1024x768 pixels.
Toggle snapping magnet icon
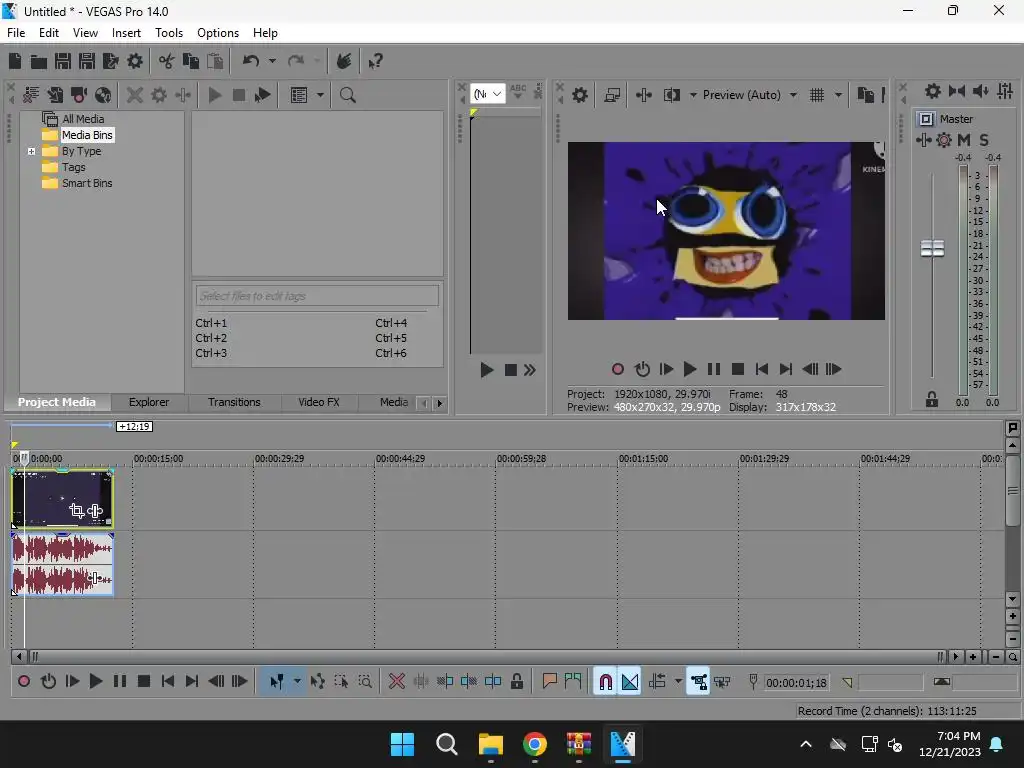click(605, 682)
